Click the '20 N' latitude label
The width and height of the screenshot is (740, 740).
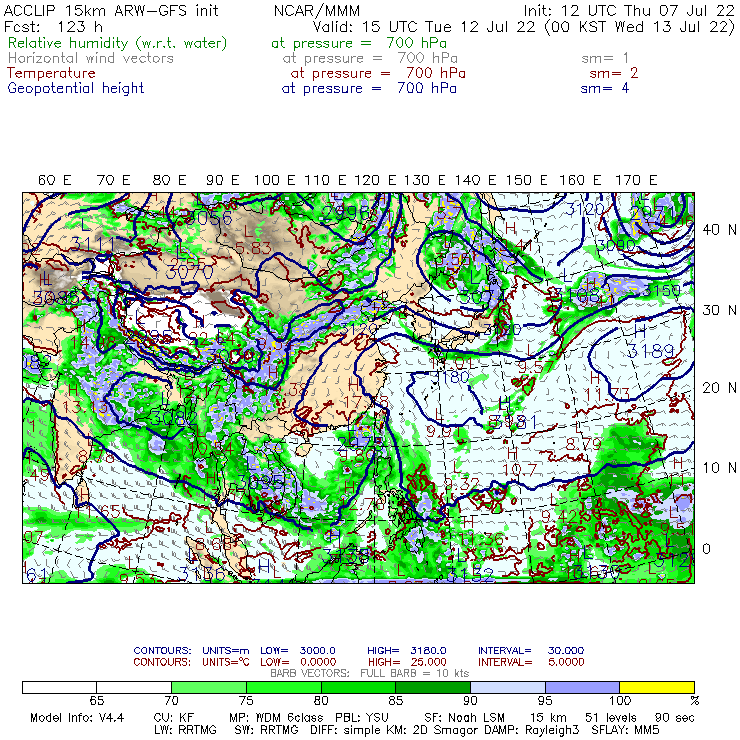tap(719, 388)
